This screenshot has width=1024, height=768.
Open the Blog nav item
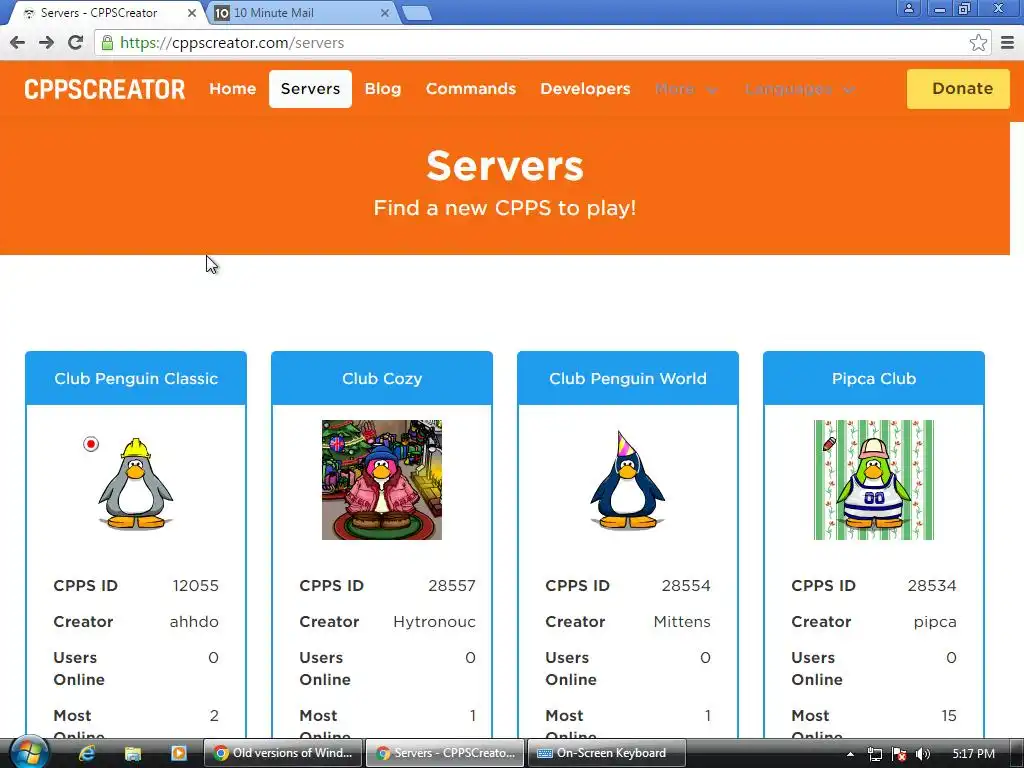[383, 89]
